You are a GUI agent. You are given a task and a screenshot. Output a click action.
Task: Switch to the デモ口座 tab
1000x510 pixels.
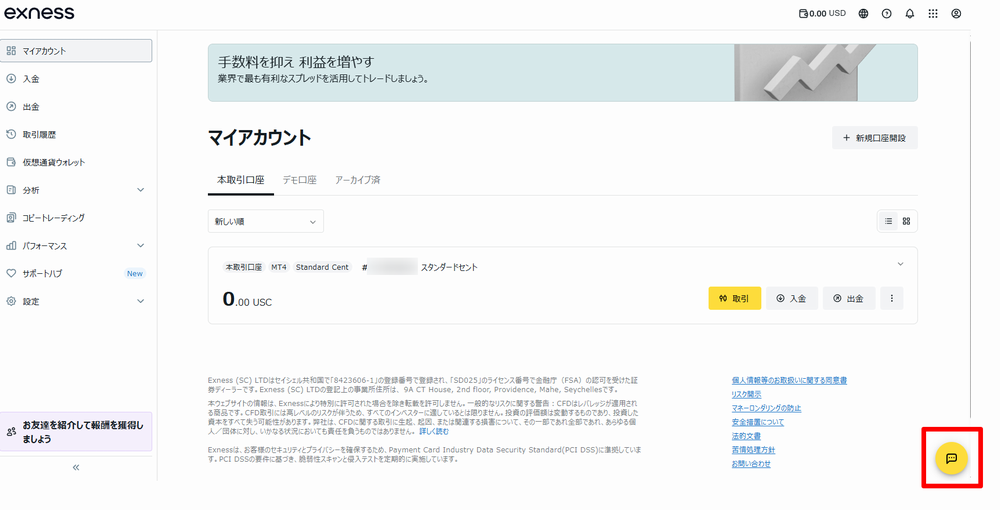299,180
